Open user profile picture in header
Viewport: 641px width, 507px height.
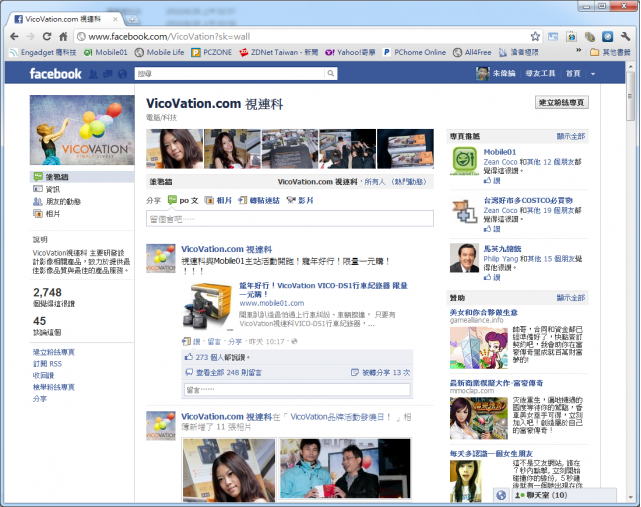click(x=482, y=74)
